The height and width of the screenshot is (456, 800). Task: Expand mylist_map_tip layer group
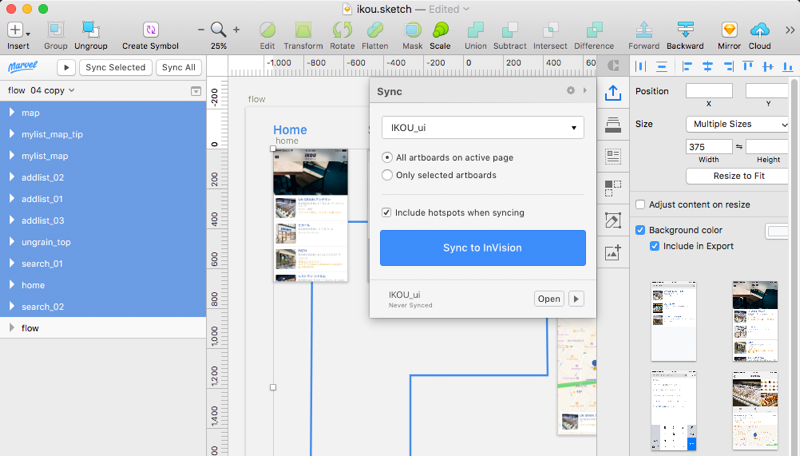[11, 134]
